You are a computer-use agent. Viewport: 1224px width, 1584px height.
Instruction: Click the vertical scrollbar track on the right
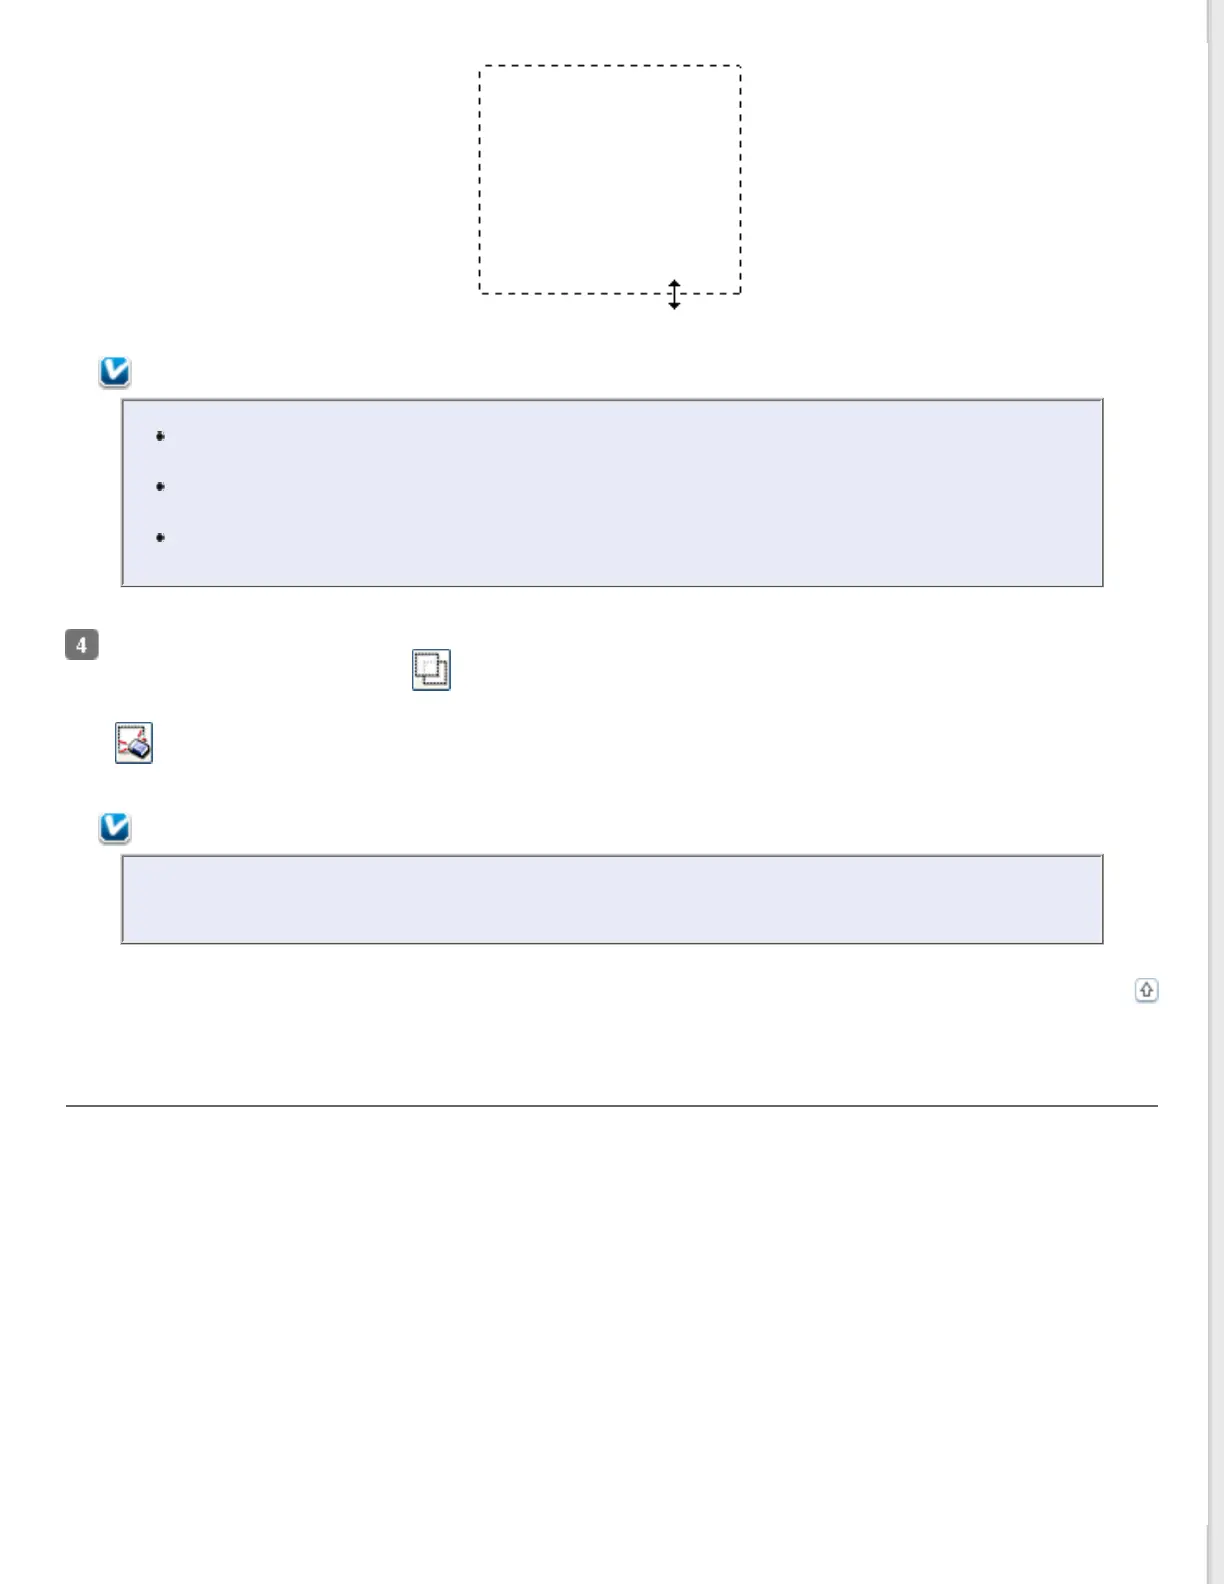point(1216,800)
